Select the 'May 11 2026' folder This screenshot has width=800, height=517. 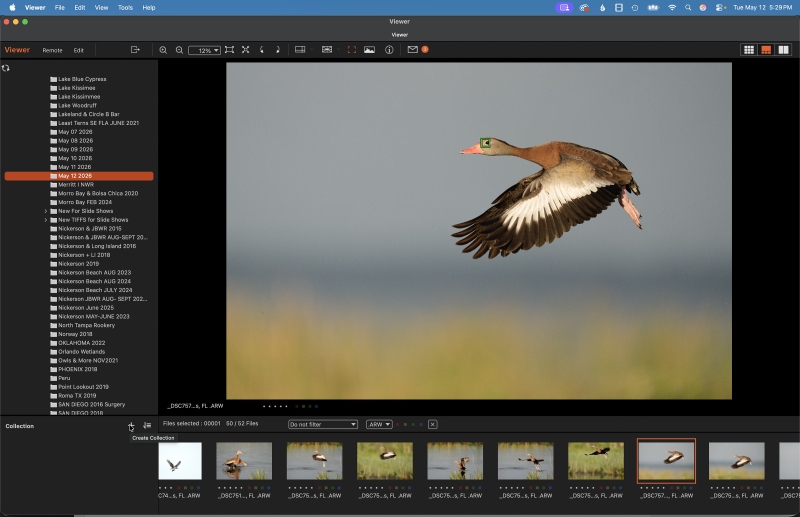pyautogui.click(x=74, y=167)
